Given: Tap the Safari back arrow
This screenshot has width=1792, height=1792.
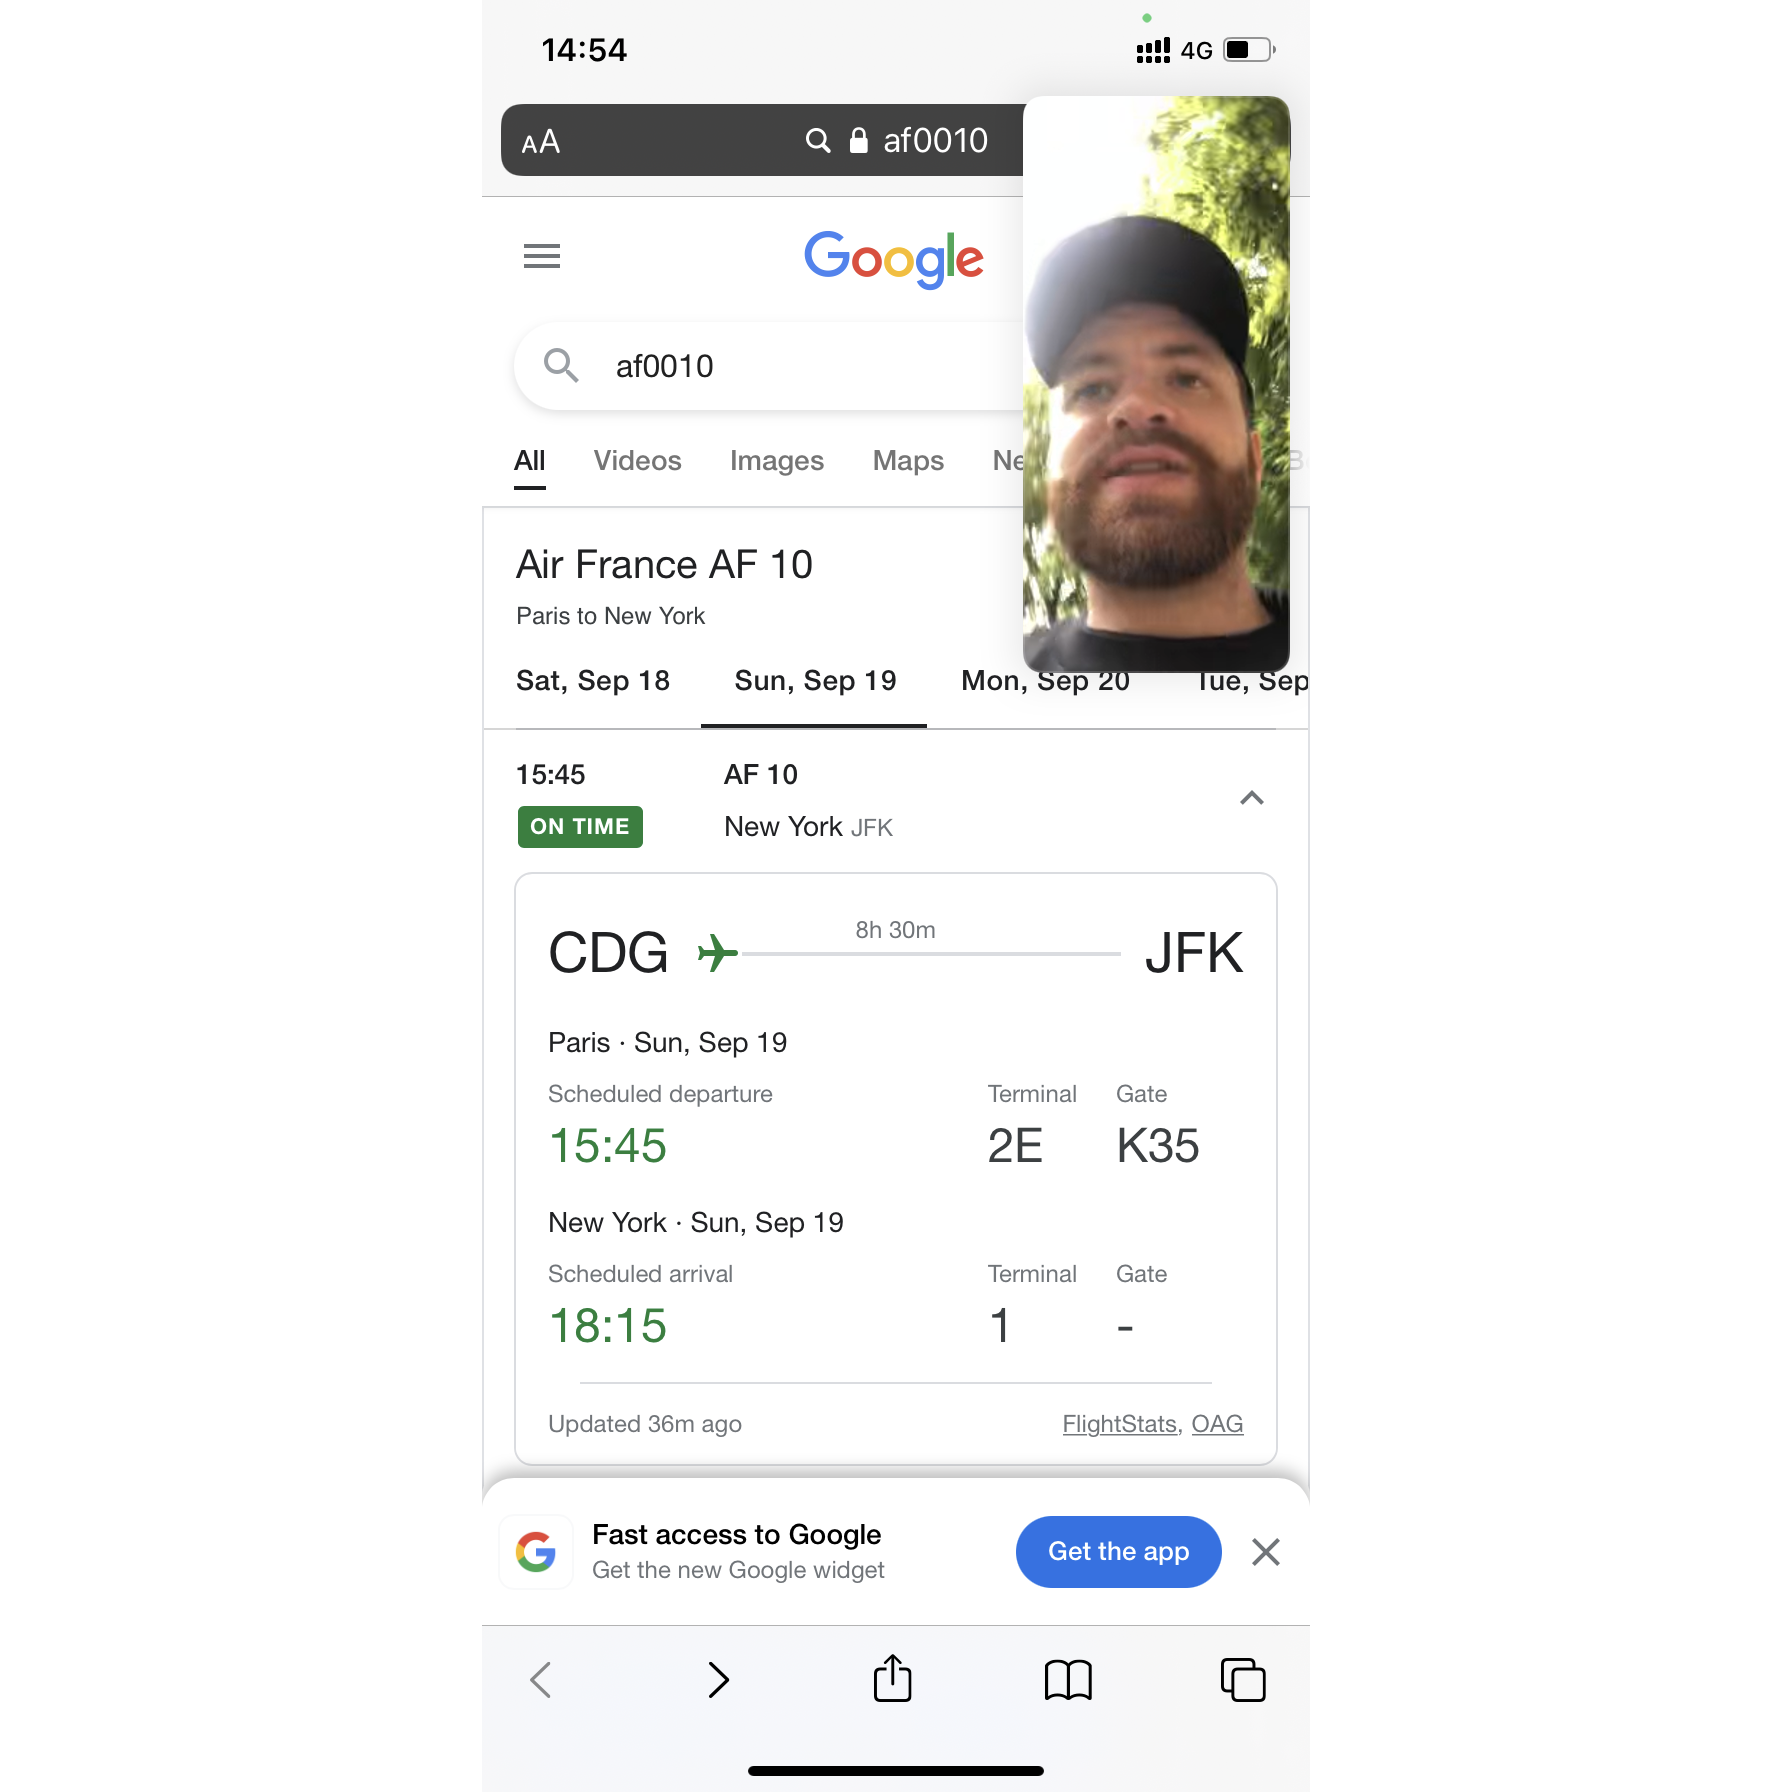Looking at the screenshot, I should point(541,1680).
